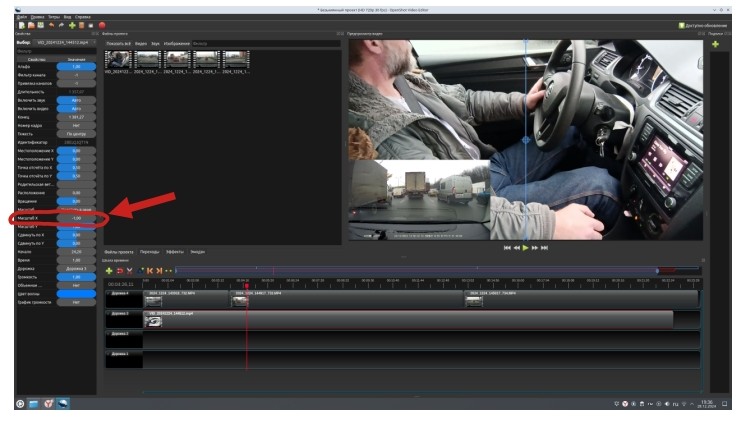Click the Open Project folder icon
The width and height of the screenshot is (741, 423).
point(30,25)
